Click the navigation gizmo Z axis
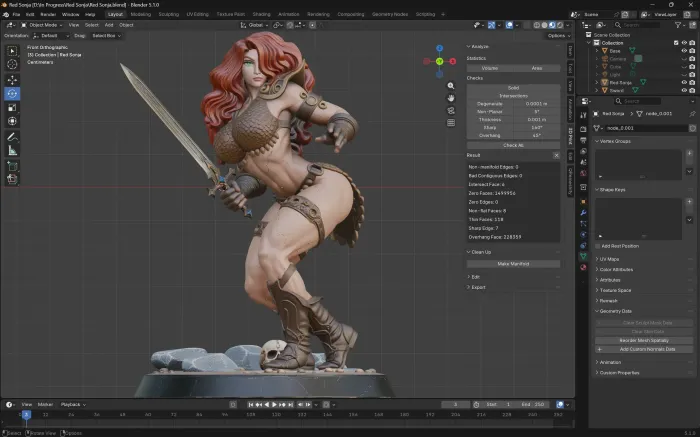The image size is (700, 437). [x=440, y=48]
